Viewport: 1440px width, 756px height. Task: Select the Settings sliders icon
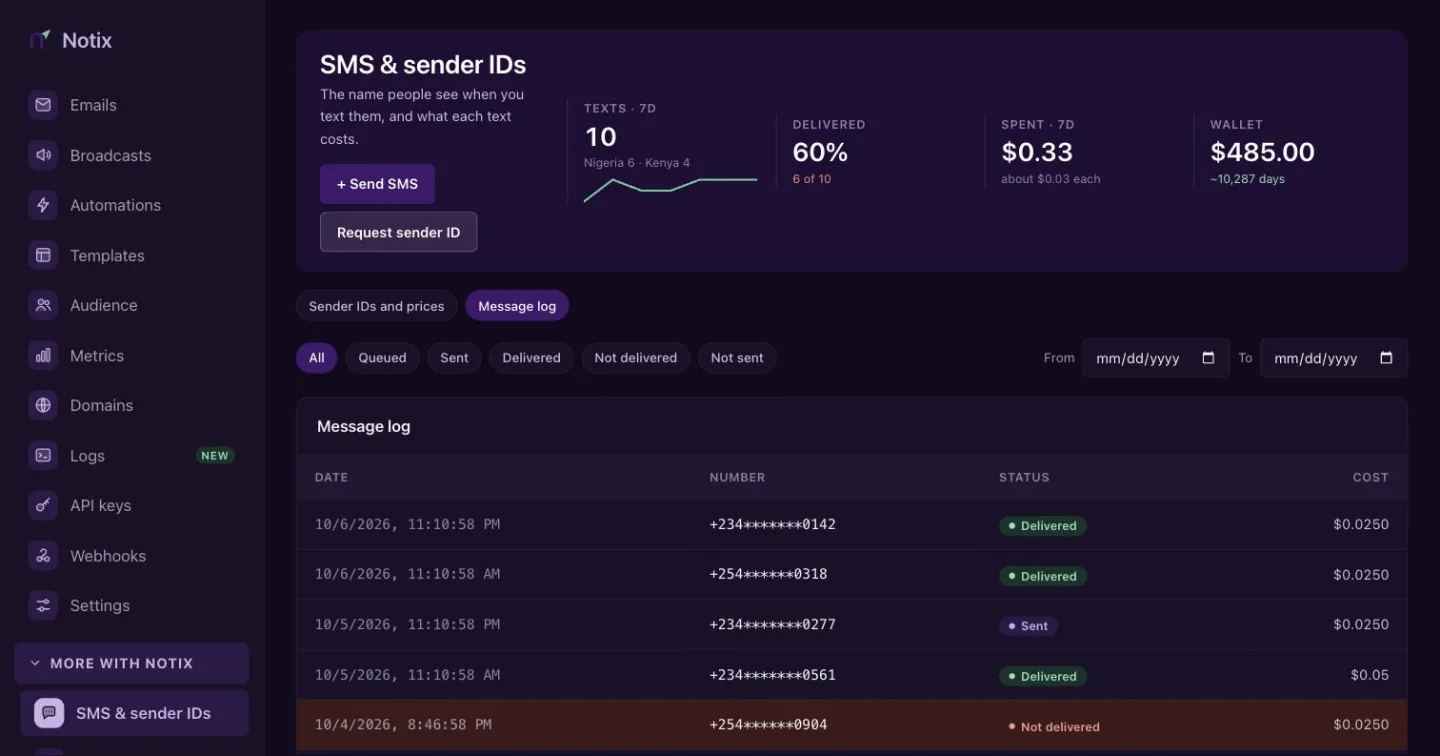(43, 605)
